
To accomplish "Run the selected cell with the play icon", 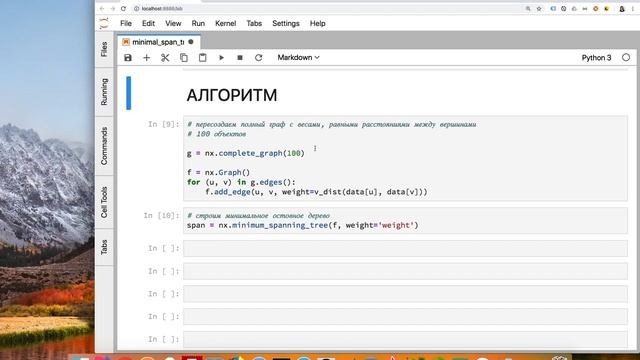I will pyautogui.click(x=221, y=58).
